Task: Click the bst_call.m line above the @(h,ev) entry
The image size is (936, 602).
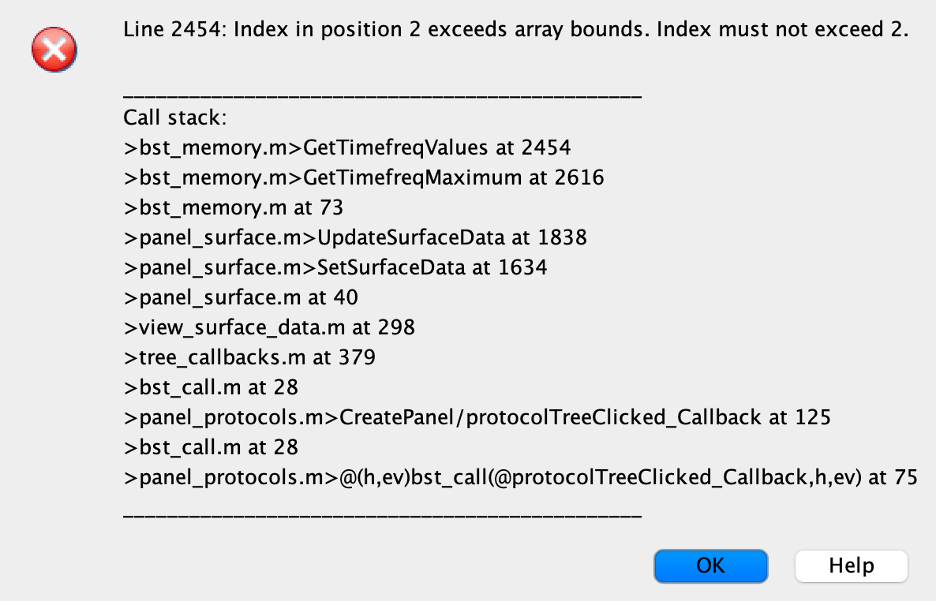Action: coord(211,447)
